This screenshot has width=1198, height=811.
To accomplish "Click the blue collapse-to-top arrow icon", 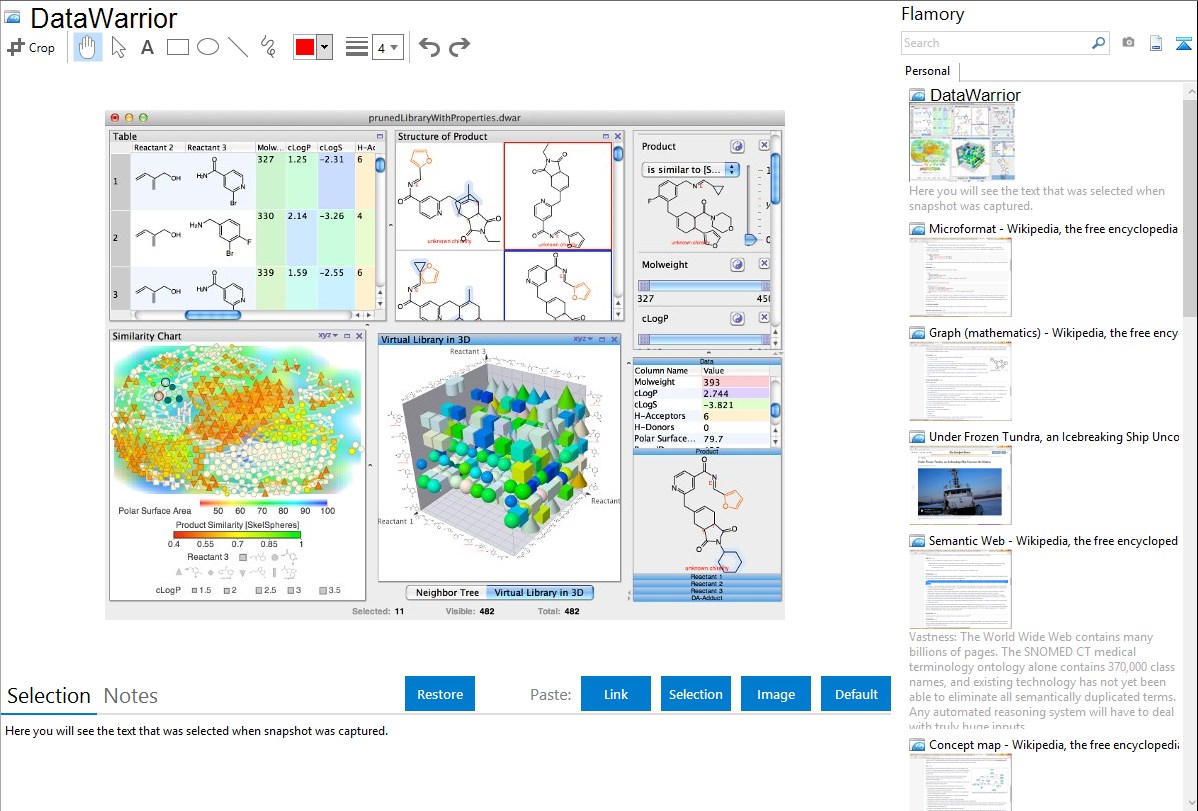I will tap(1183, 43).
